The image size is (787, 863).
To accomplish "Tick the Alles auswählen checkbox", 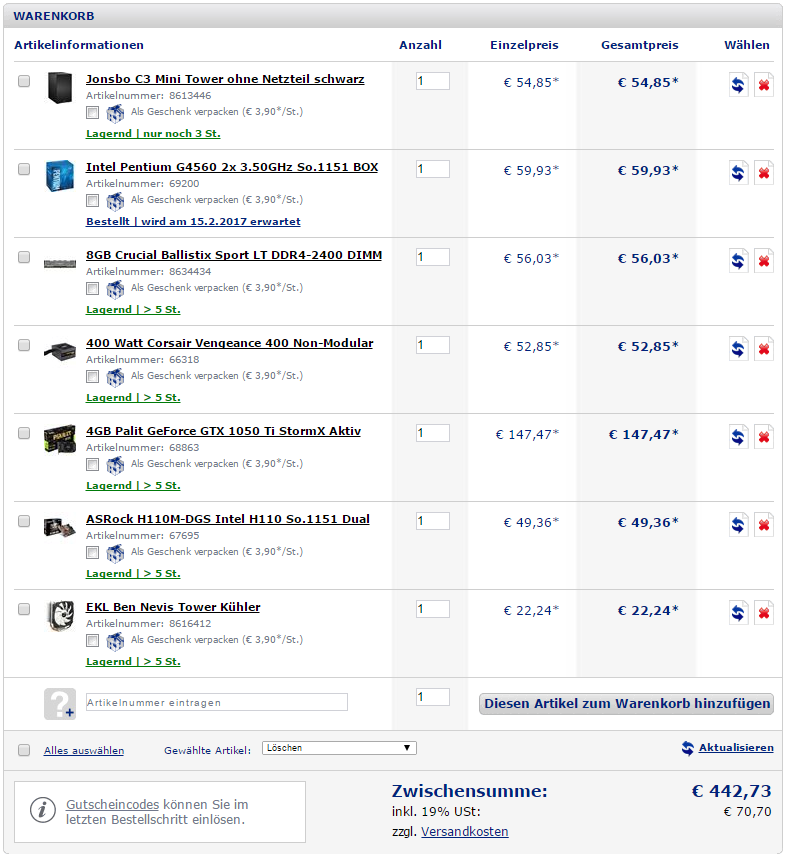I will pos(24,750).
